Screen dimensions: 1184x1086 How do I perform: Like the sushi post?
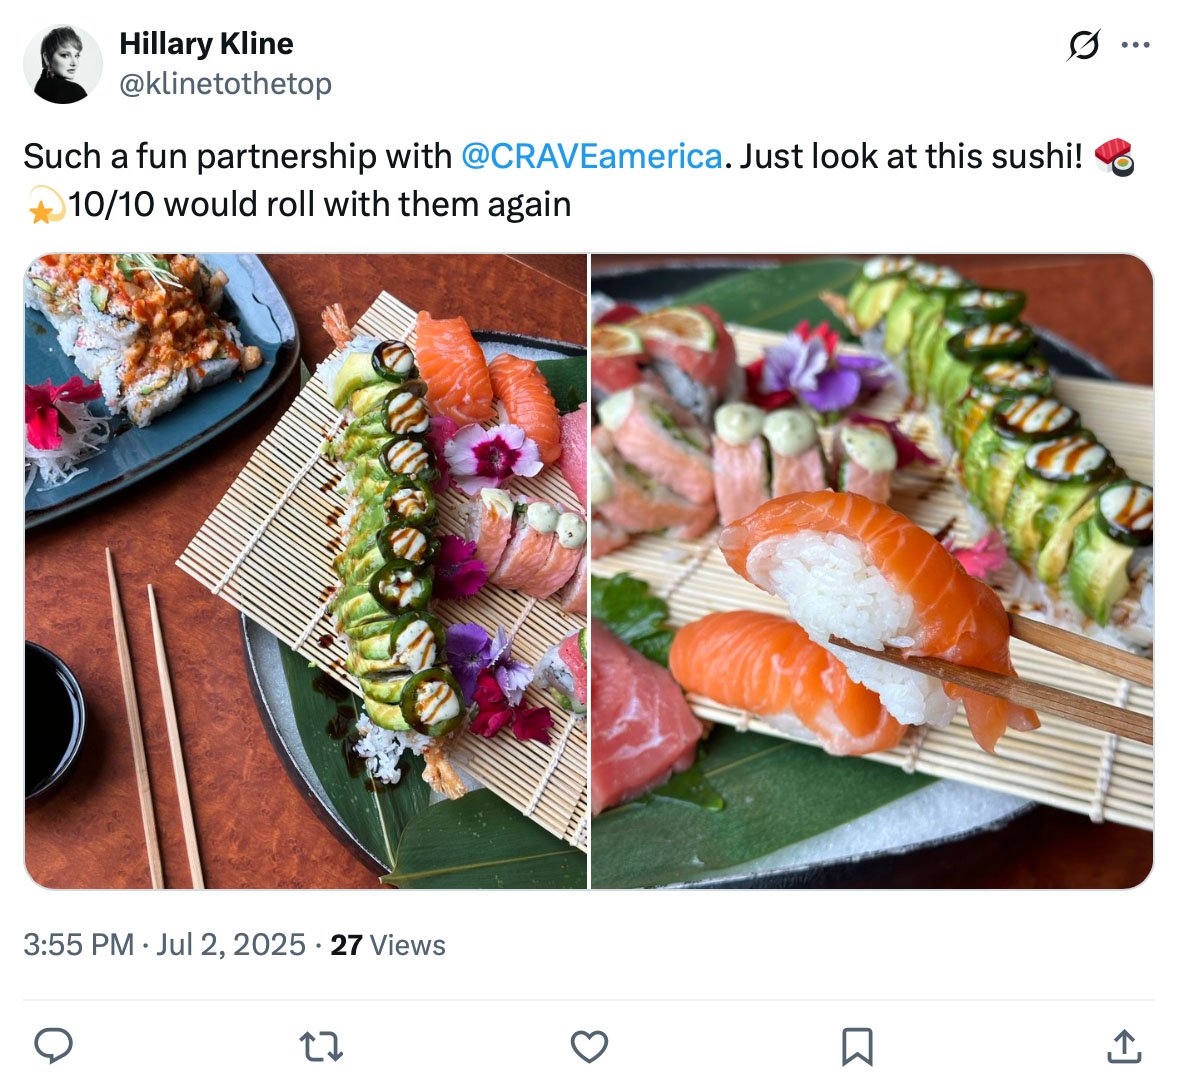[589, 1047]
